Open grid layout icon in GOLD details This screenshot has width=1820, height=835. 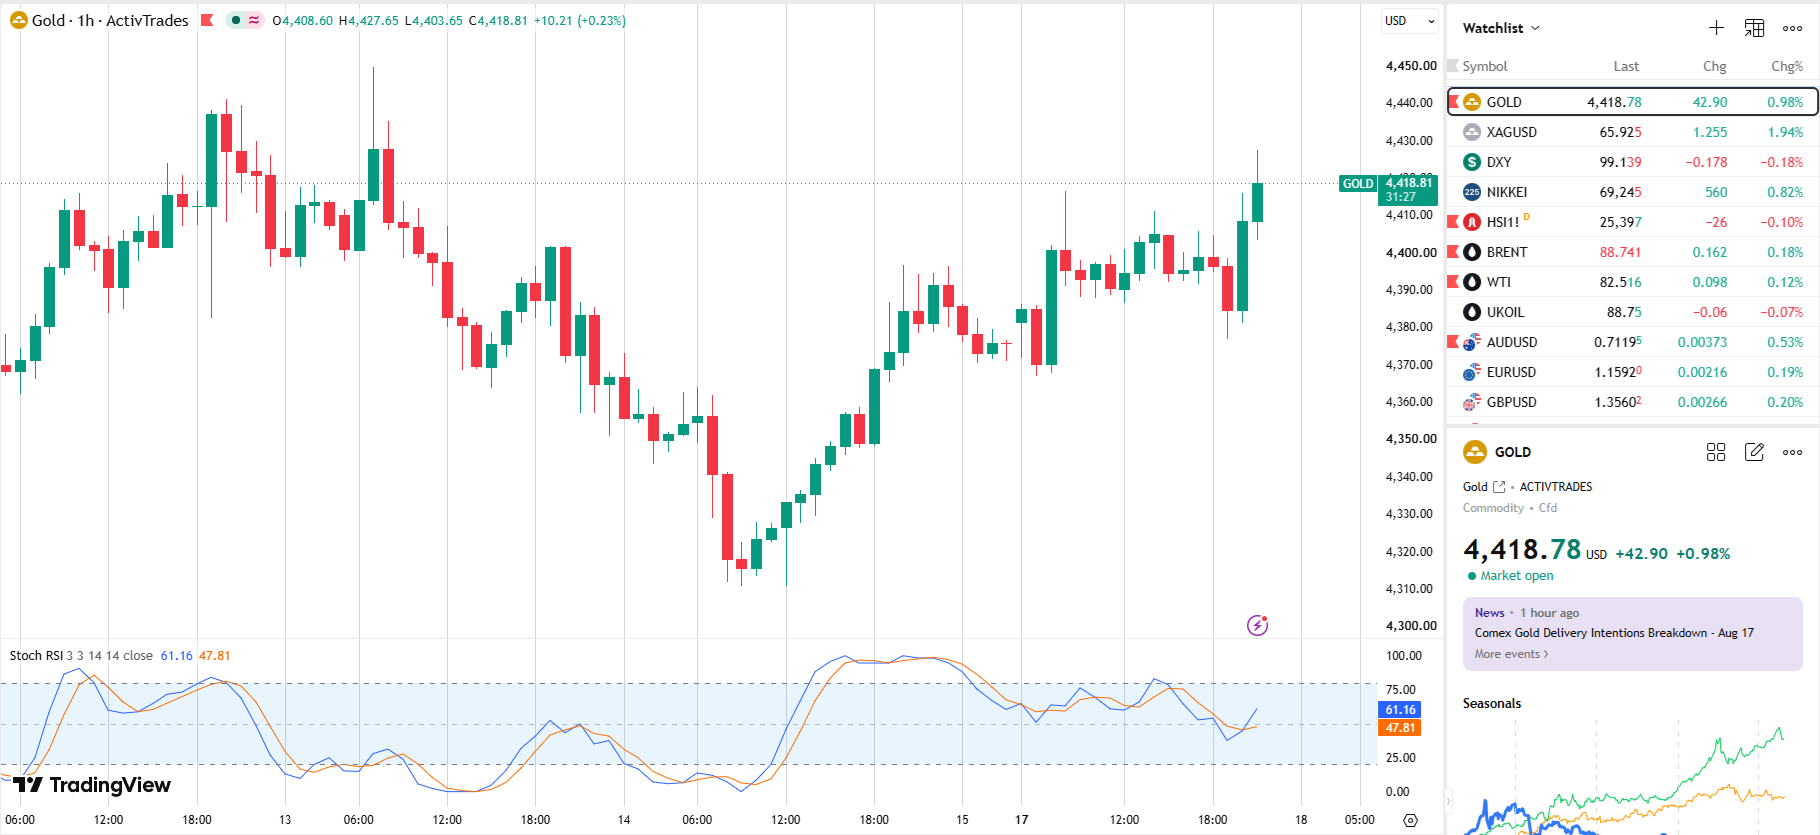pos(1716,452)
